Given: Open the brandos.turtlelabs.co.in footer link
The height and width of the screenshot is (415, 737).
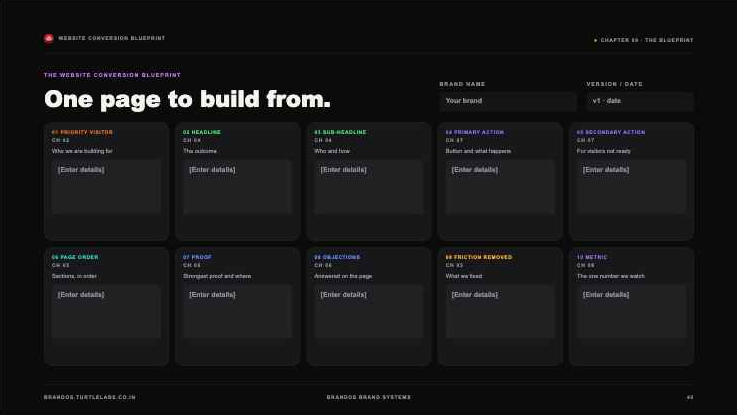Looking at the screenshot, I should [x=90, y=398].
